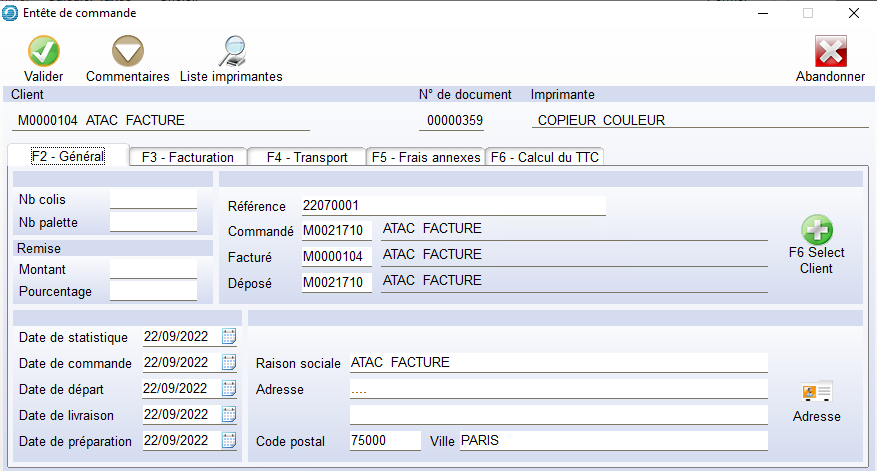The height and width of the screenshot is (471, 877).
Task: Click the Nb colis input field
Action: (153, 200)
